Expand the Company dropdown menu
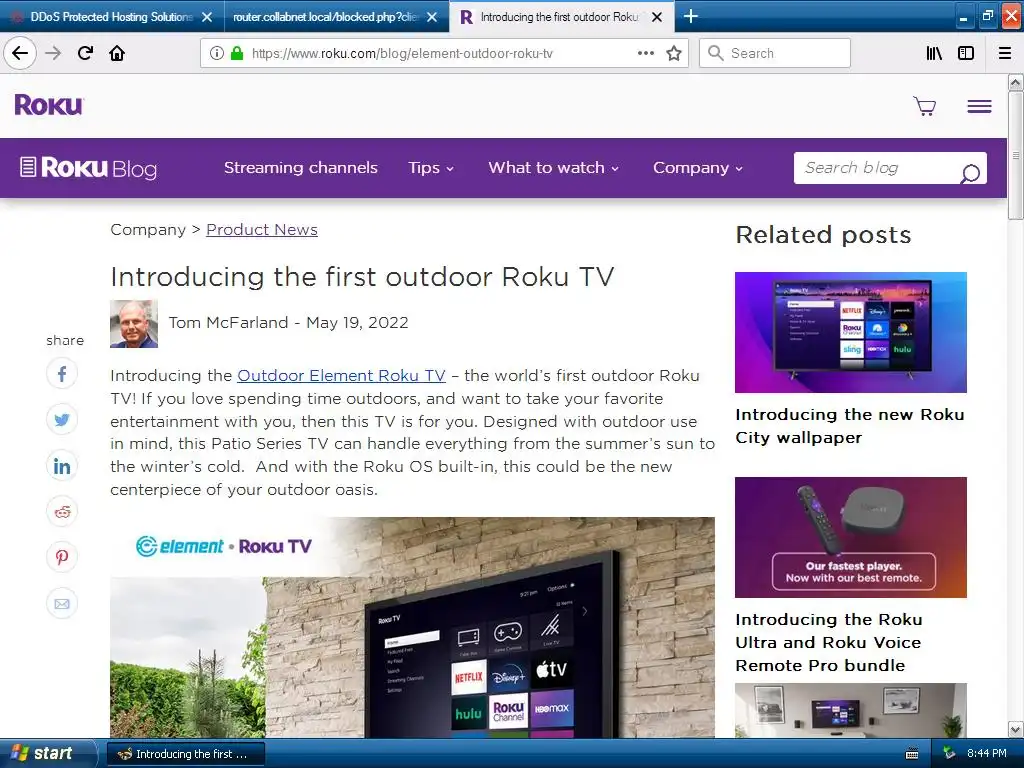 (x=697, y=168)
